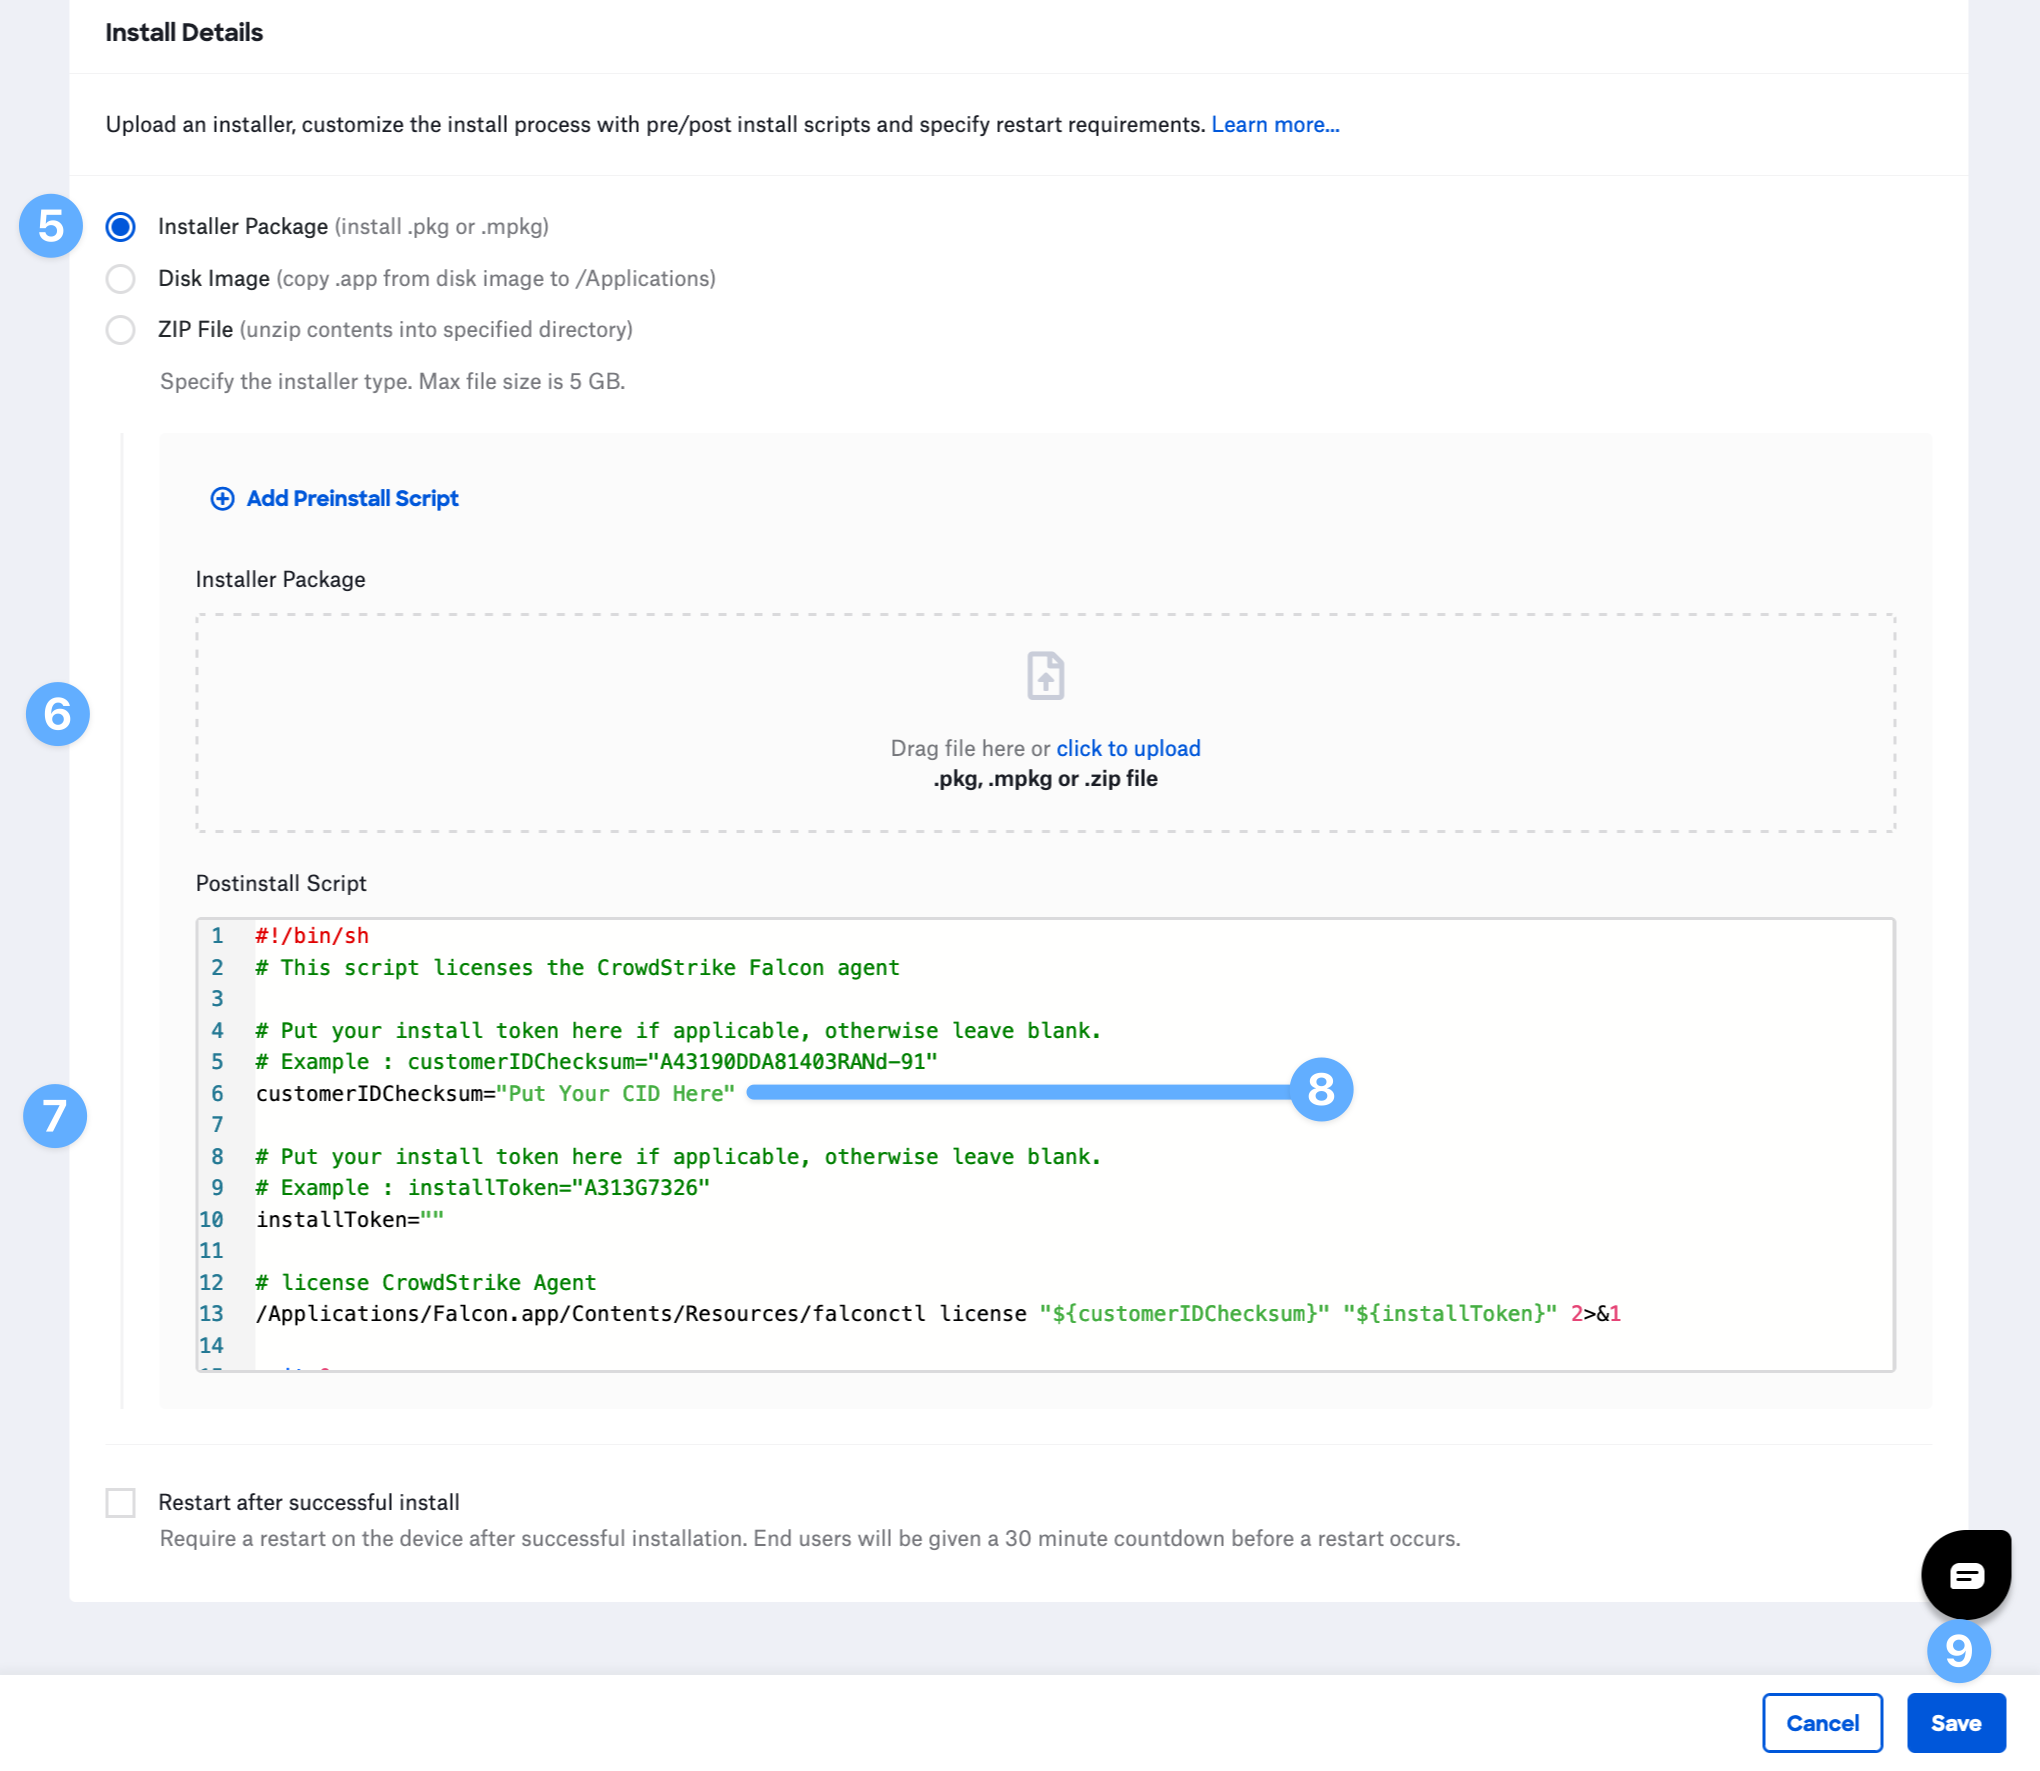
Task: Click the Cancel button
Action: 1822,1723
